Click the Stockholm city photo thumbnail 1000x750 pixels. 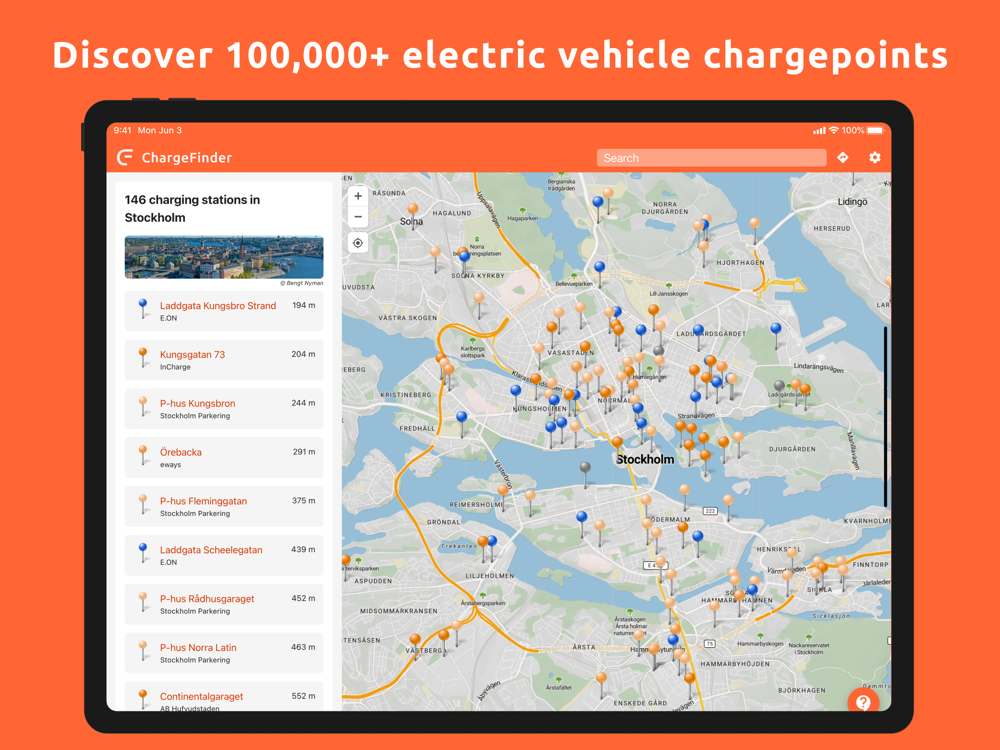pos(224,257)
